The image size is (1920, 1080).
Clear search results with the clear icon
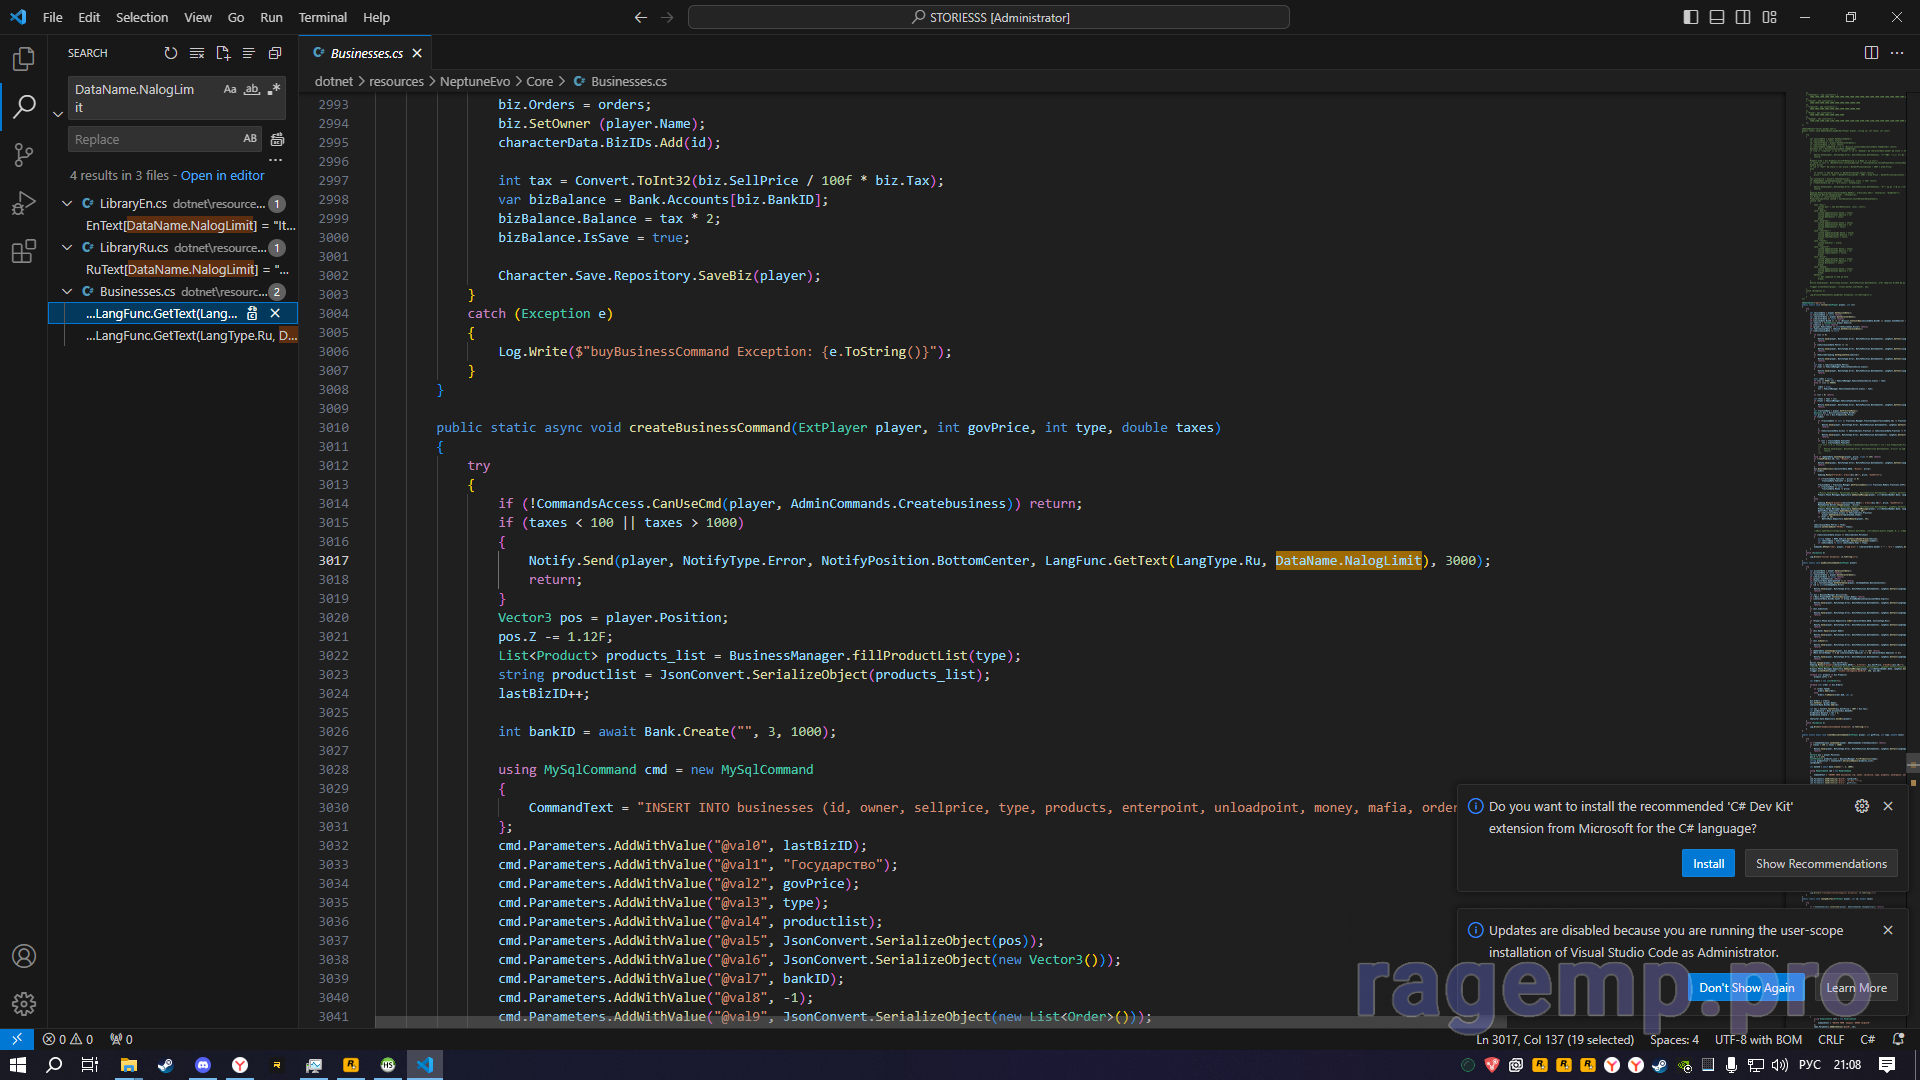pos(197,53)
